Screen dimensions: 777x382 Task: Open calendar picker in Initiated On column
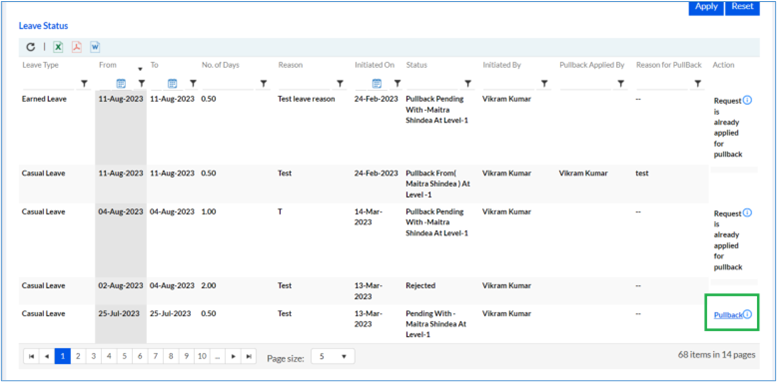click(377, 83)
